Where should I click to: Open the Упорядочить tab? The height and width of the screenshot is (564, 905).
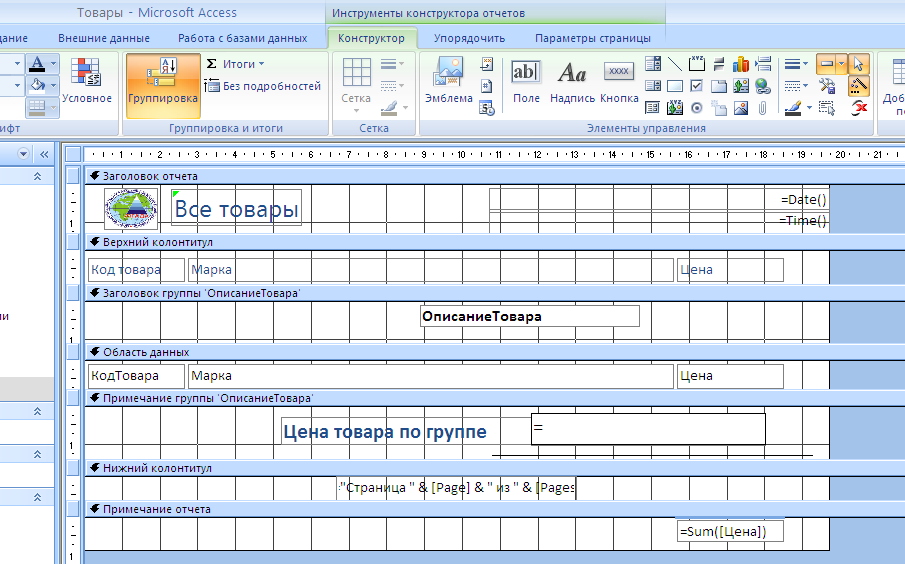click(469, 38)
